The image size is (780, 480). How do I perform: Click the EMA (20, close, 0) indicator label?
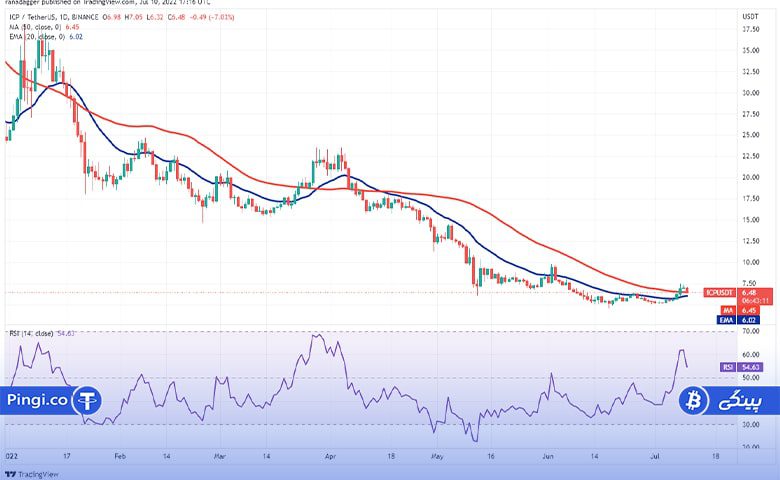point(37,37)
